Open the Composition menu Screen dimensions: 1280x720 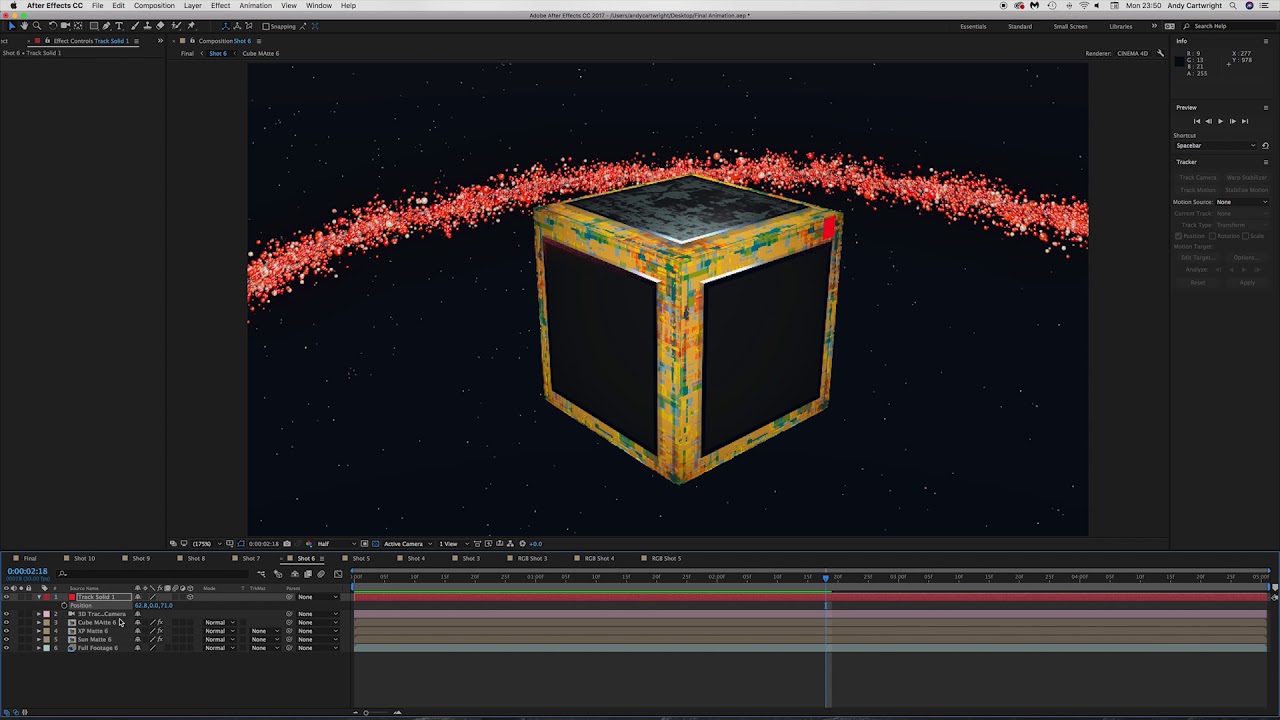click(154, 6)
